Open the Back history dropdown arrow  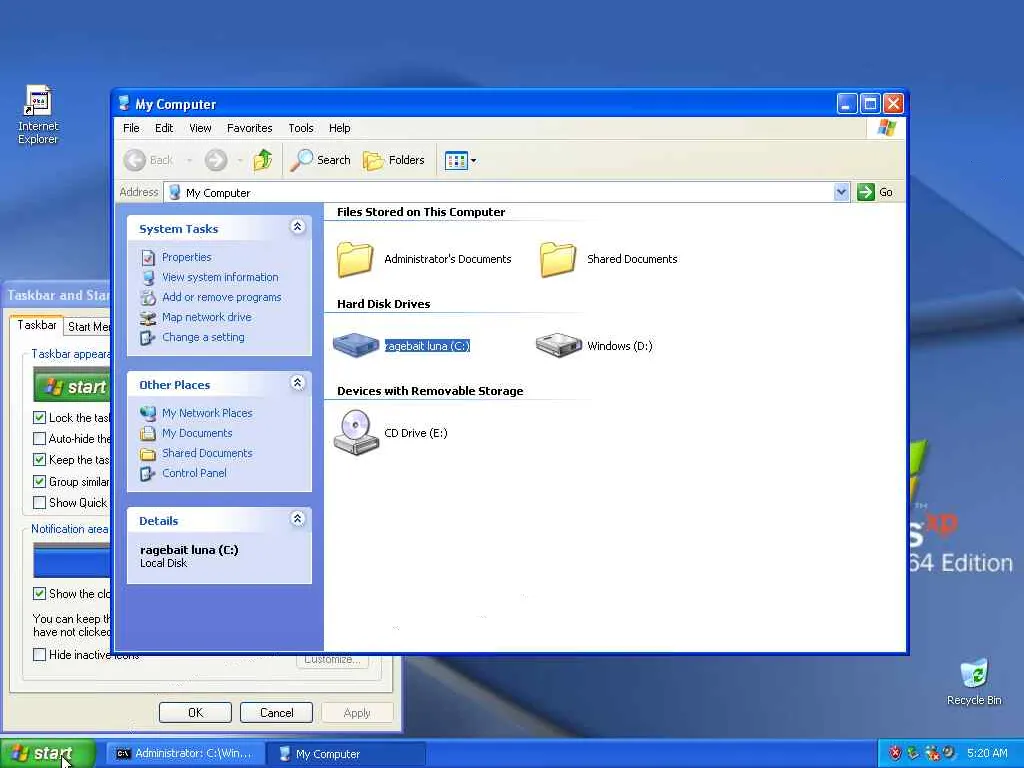[x=189, y=160]
